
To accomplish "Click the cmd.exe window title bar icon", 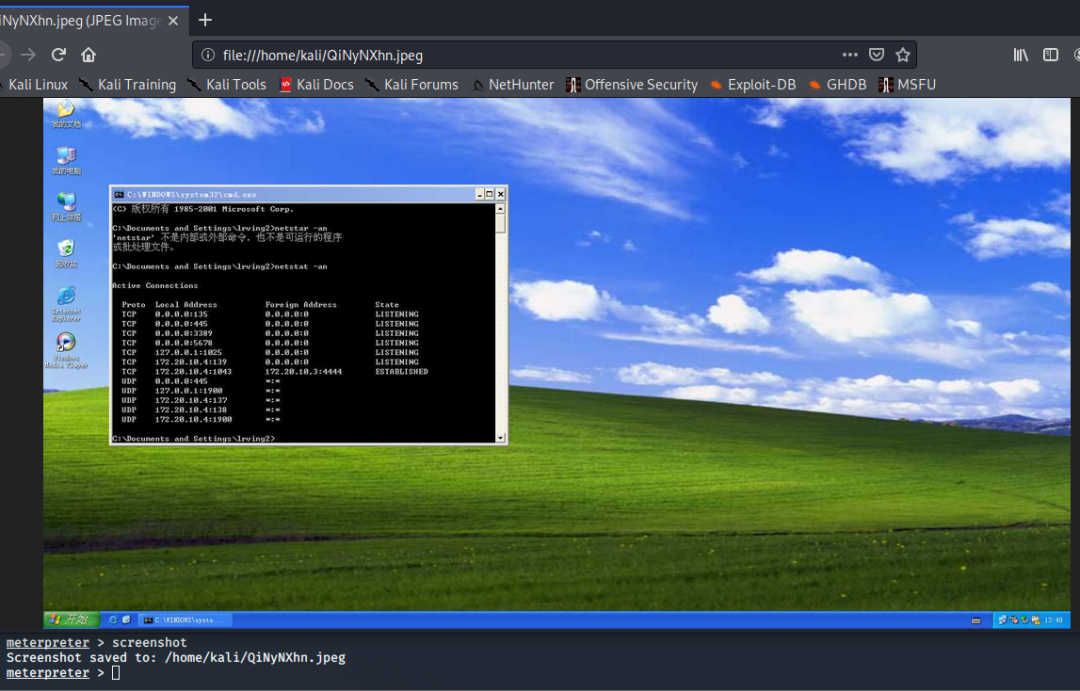I will [x=118, y=194].
